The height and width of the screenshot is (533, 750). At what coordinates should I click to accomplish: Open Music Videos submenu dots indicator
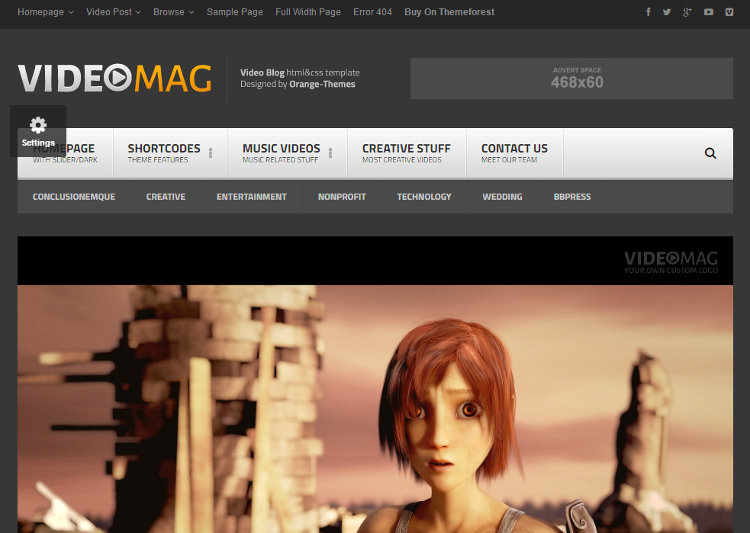(330, 153)
